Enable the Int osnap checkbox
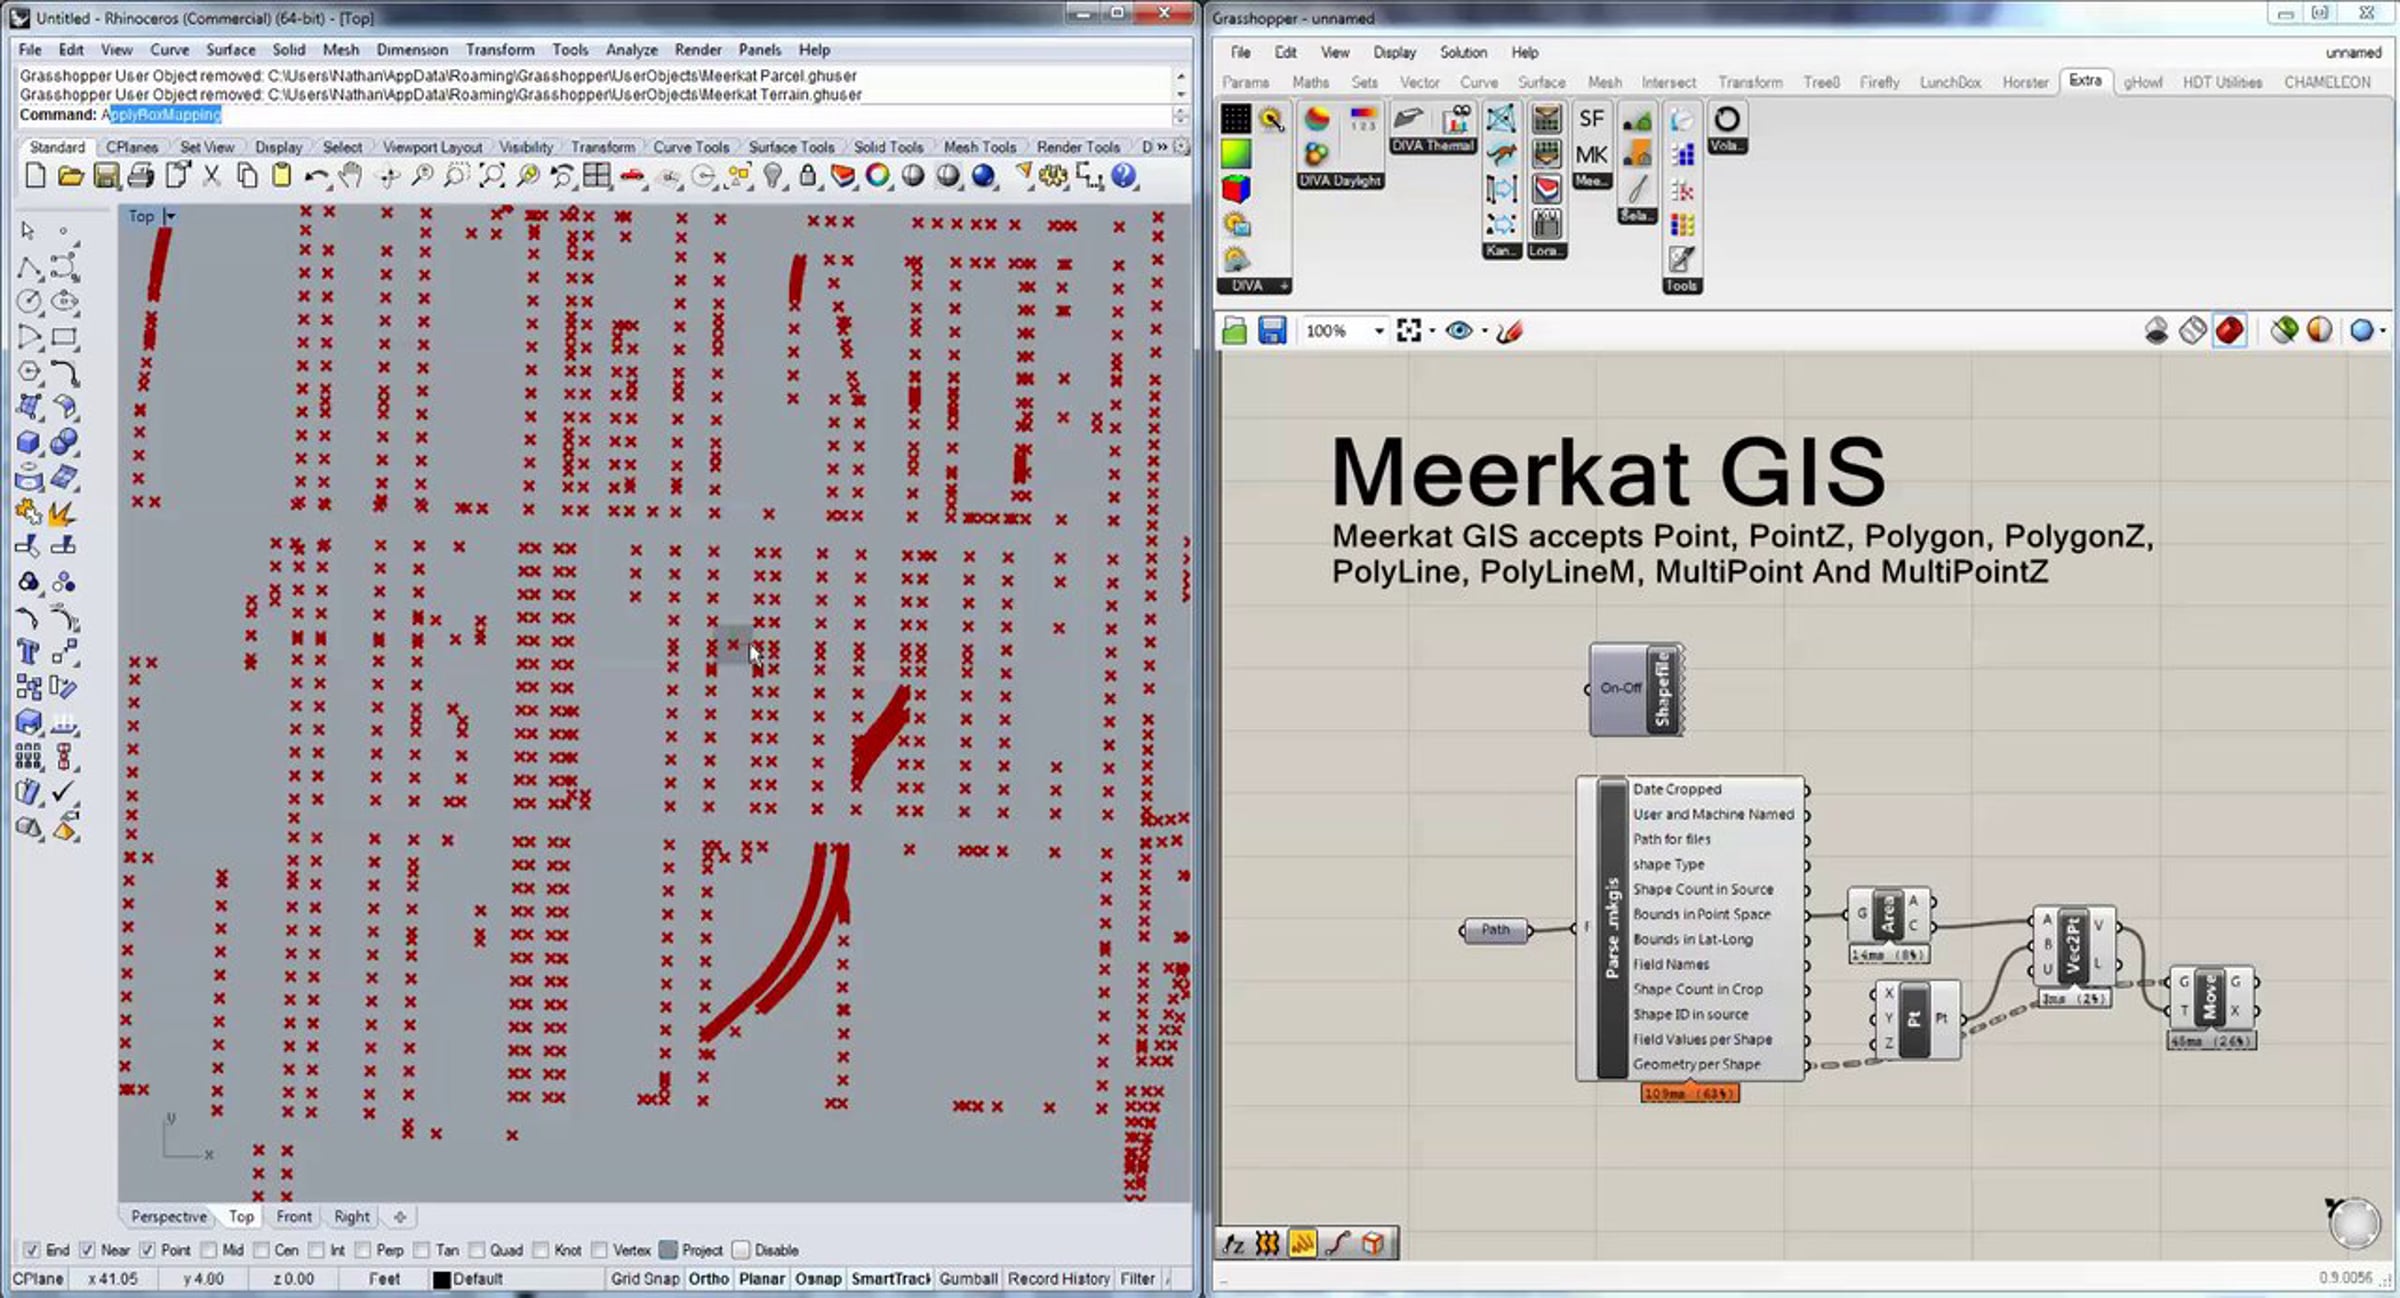 click(317, 1250)
